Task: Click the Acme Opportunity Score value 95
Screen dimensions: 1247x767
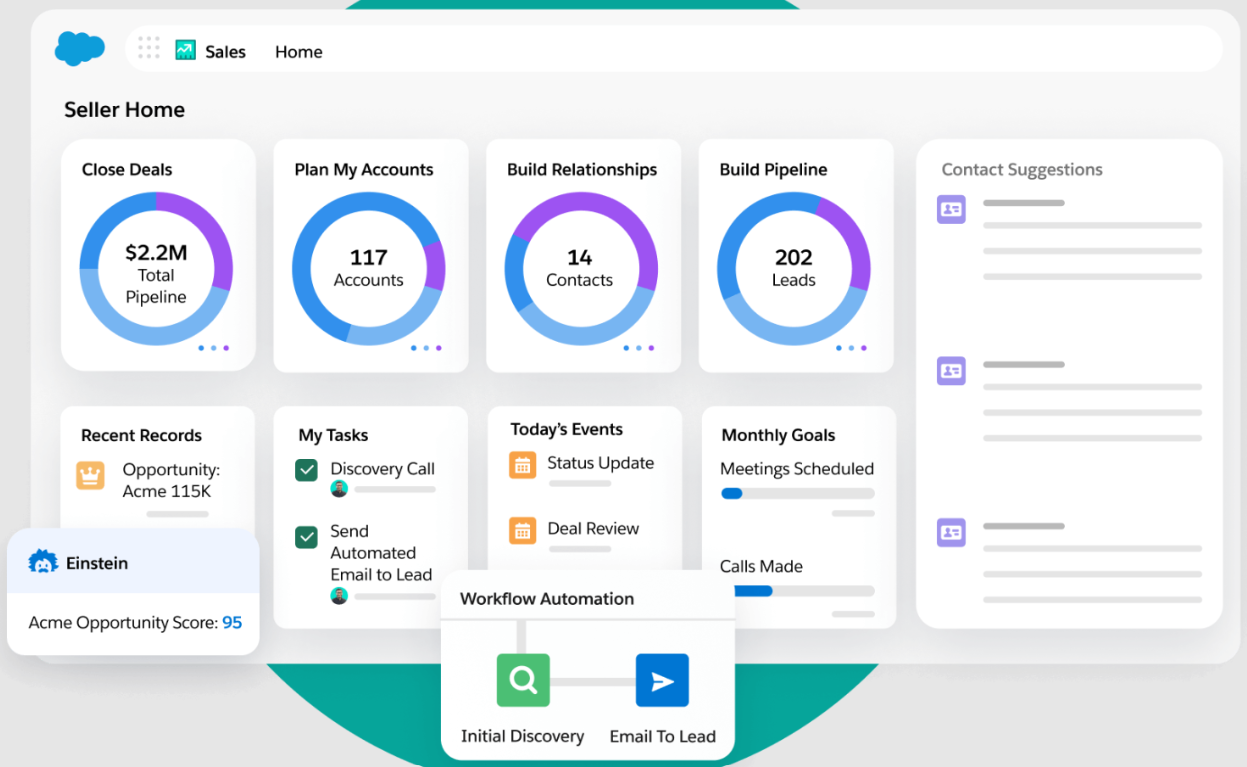Action: (x=232, y=623)
